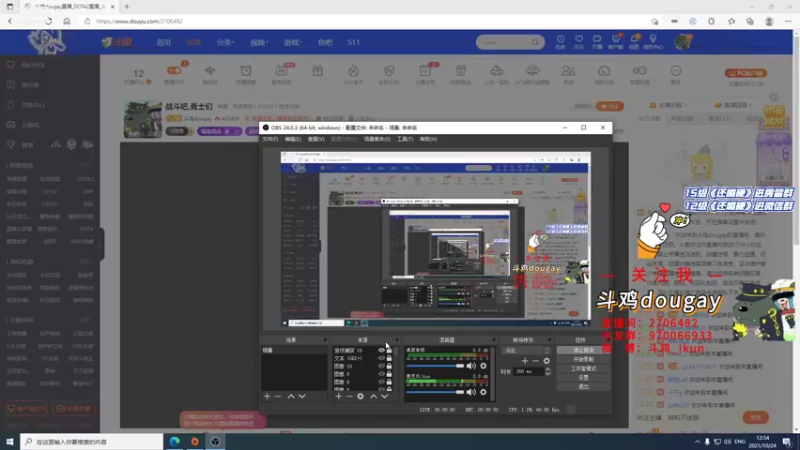This screenshot has width=800, height=450.
Task: Click 停止推流 button in OBS controls
Action: click(x=583, y=350)
